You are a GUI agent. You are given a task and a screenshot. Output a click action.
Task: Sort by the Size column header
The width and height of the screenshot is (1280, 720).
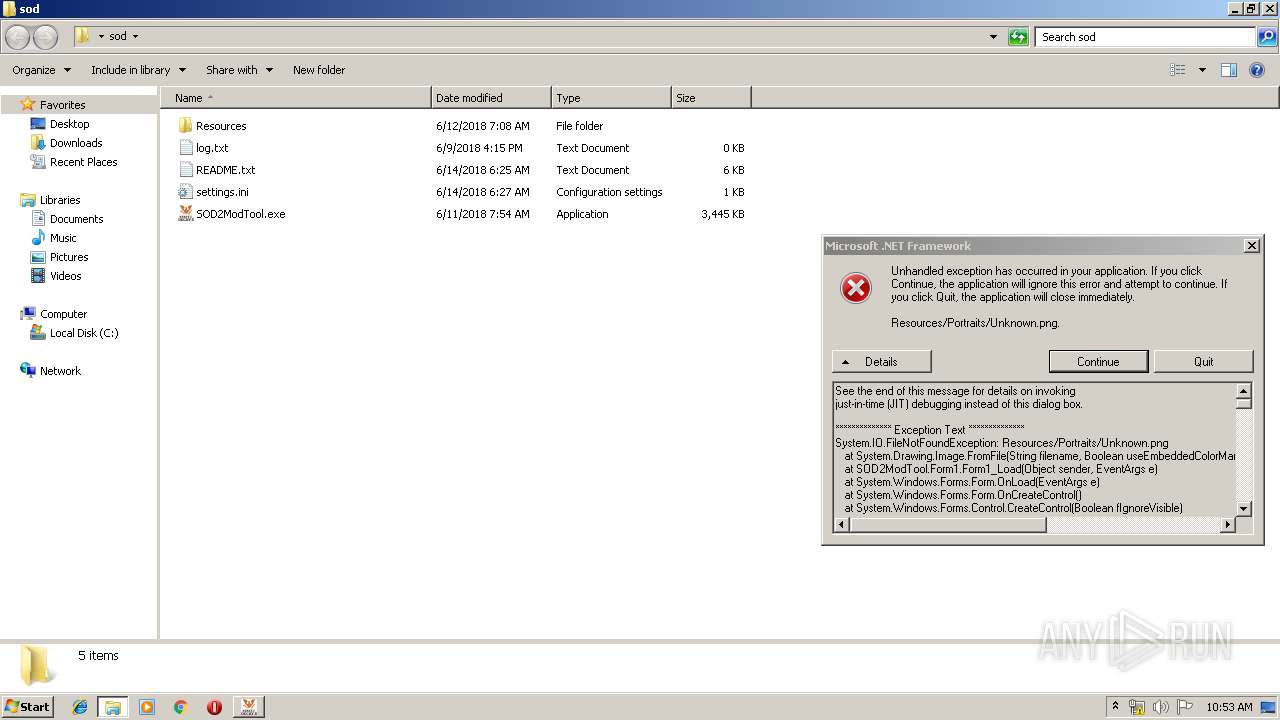711,98
